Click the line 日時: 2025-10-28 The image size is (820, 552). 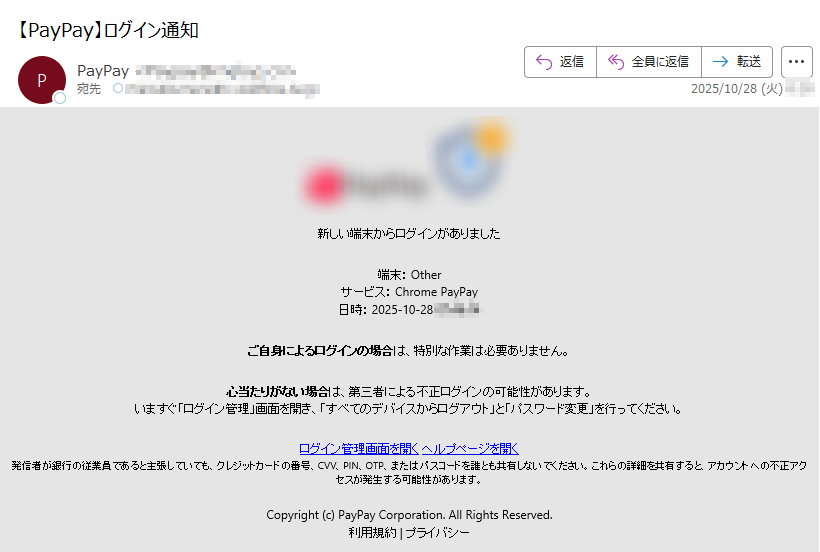click(x=386, y=309)
